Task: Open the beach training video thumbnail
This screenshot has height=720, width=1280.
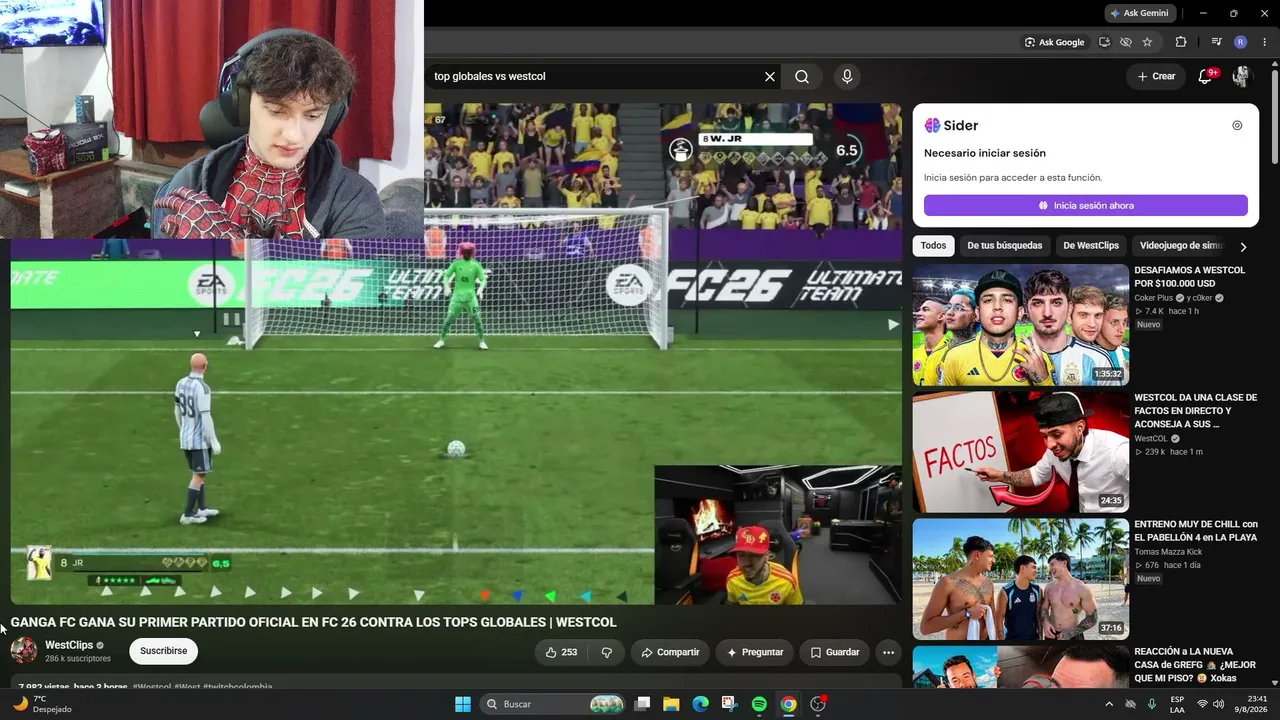Action: pos(1021,579)
